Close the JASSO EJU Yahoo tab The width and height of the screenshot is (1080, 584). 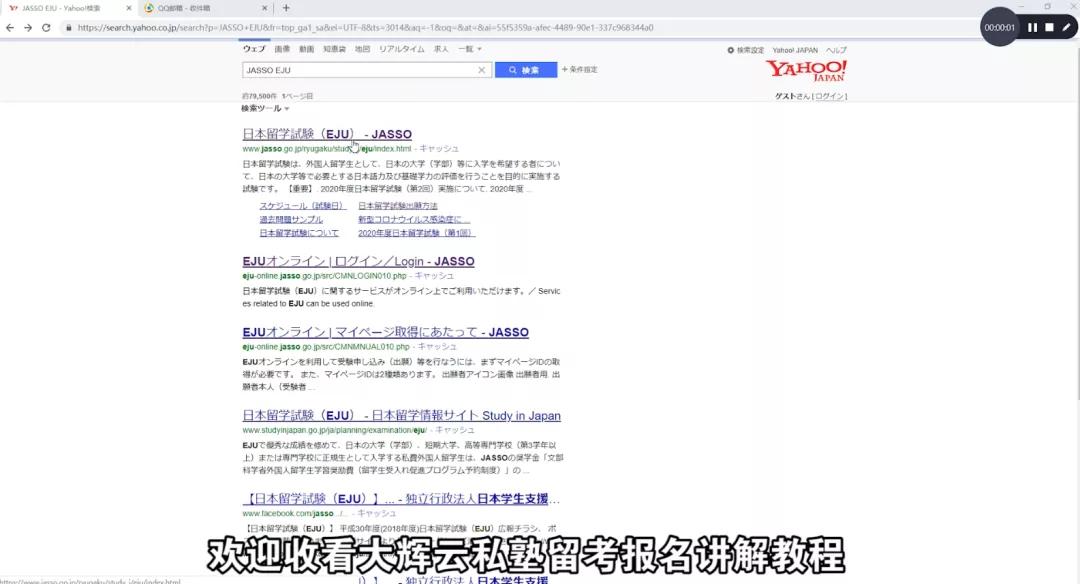point(128,8)
